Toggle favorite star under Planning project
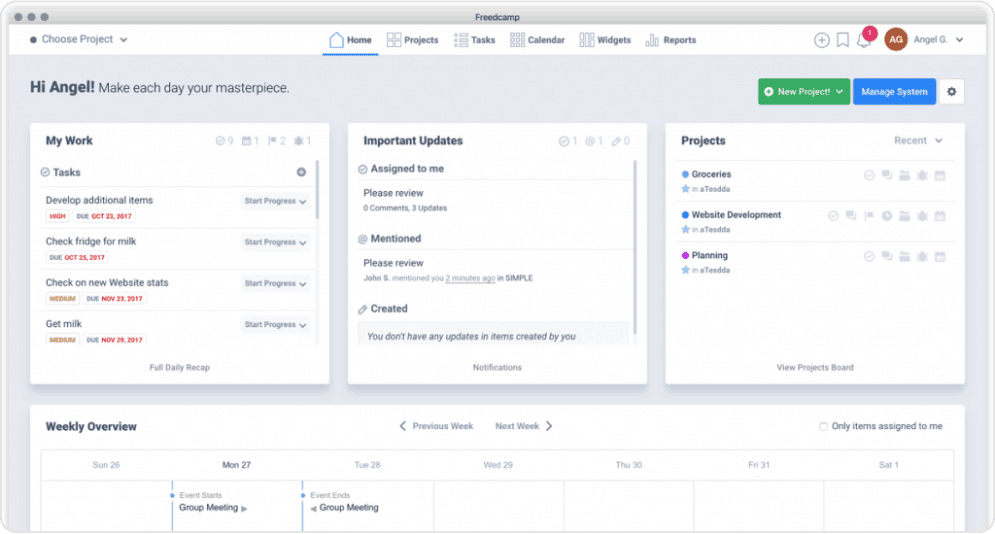The image size is (995, 534). coord(685,270)
